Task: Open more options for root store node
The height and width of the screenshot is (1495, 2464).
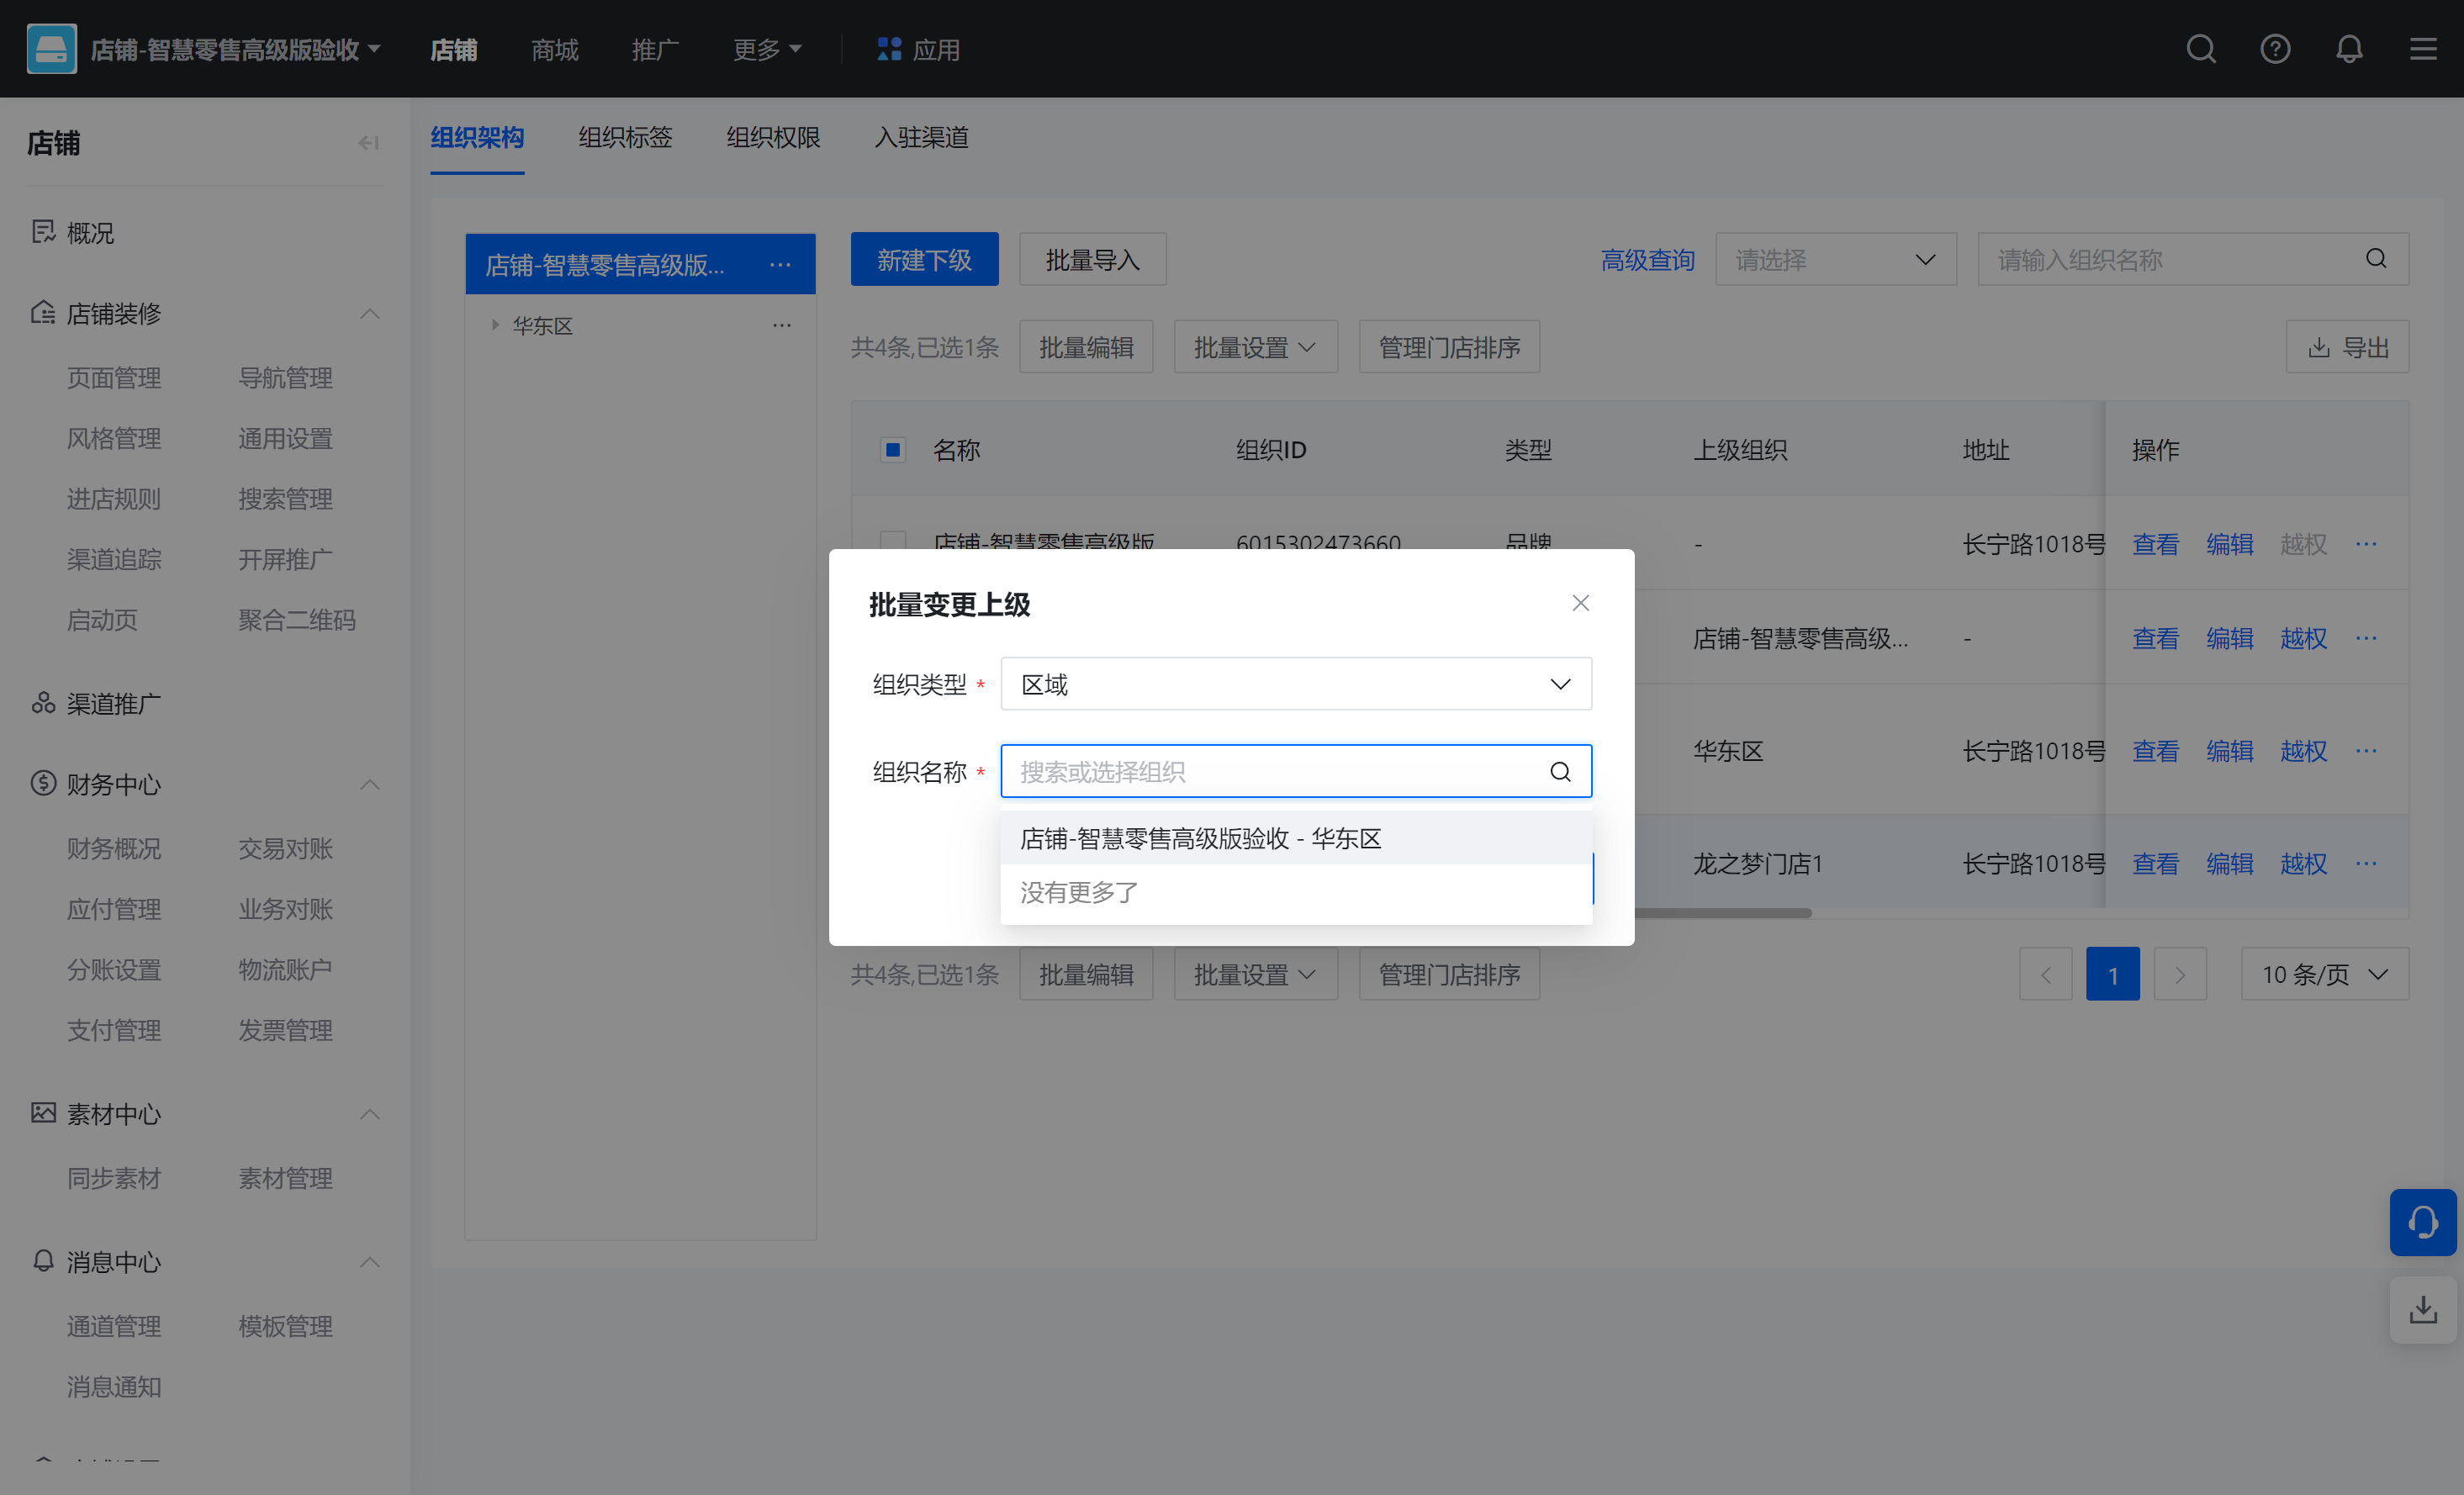Action: pyautogui.click(x=780, y=265)
